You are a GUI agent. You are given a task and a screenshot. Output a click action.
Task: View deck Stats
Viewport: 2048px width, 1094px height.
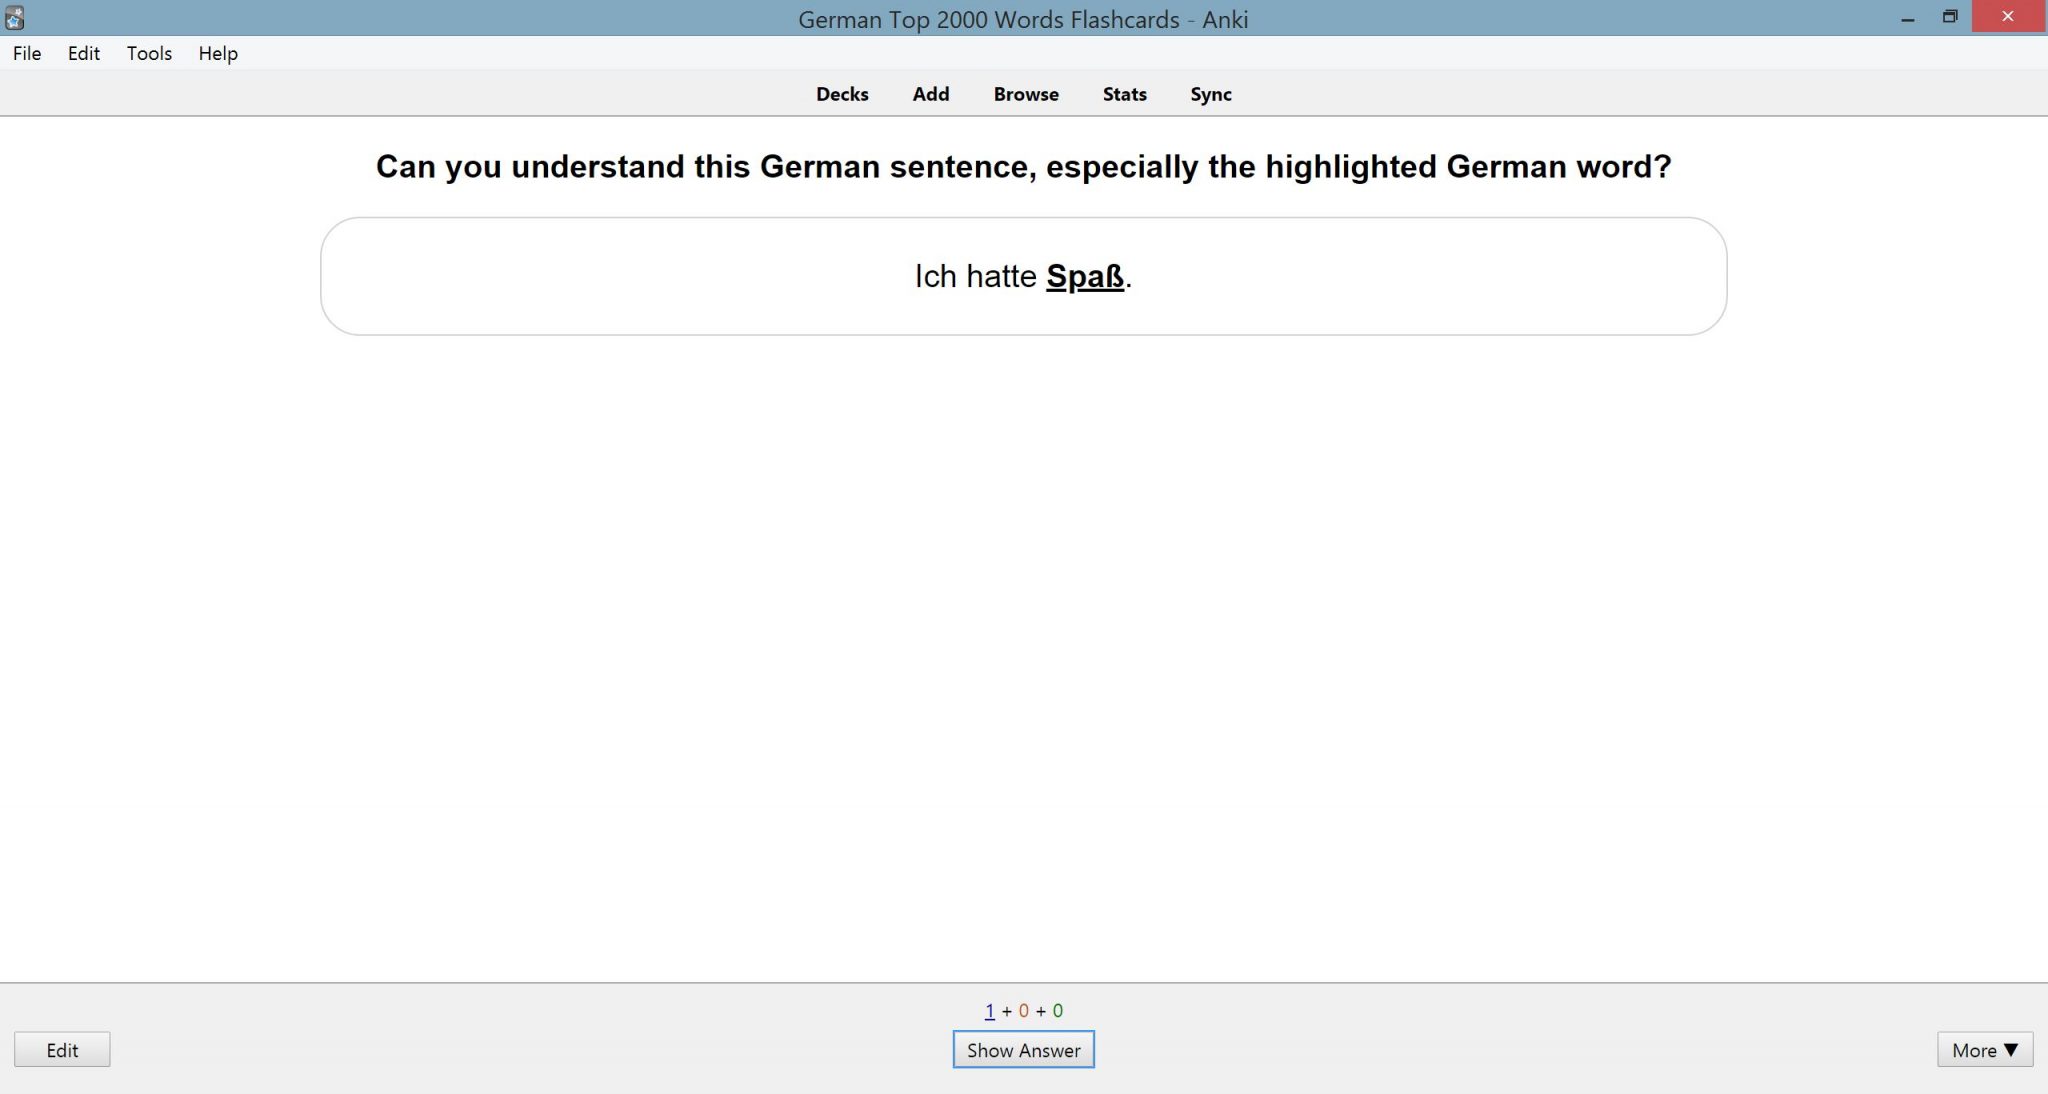pos(1124,93)
